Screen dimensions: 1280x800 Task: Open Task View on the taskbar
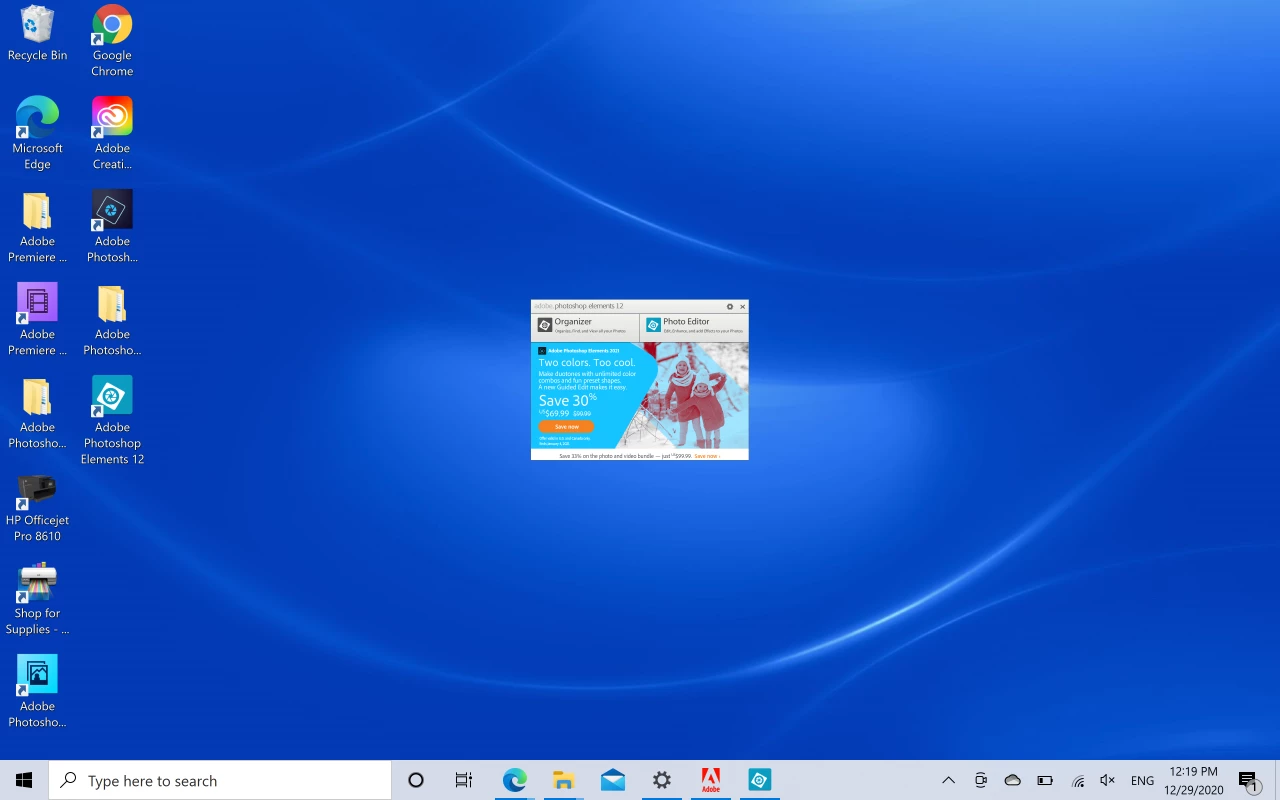[x=464, y=780]
